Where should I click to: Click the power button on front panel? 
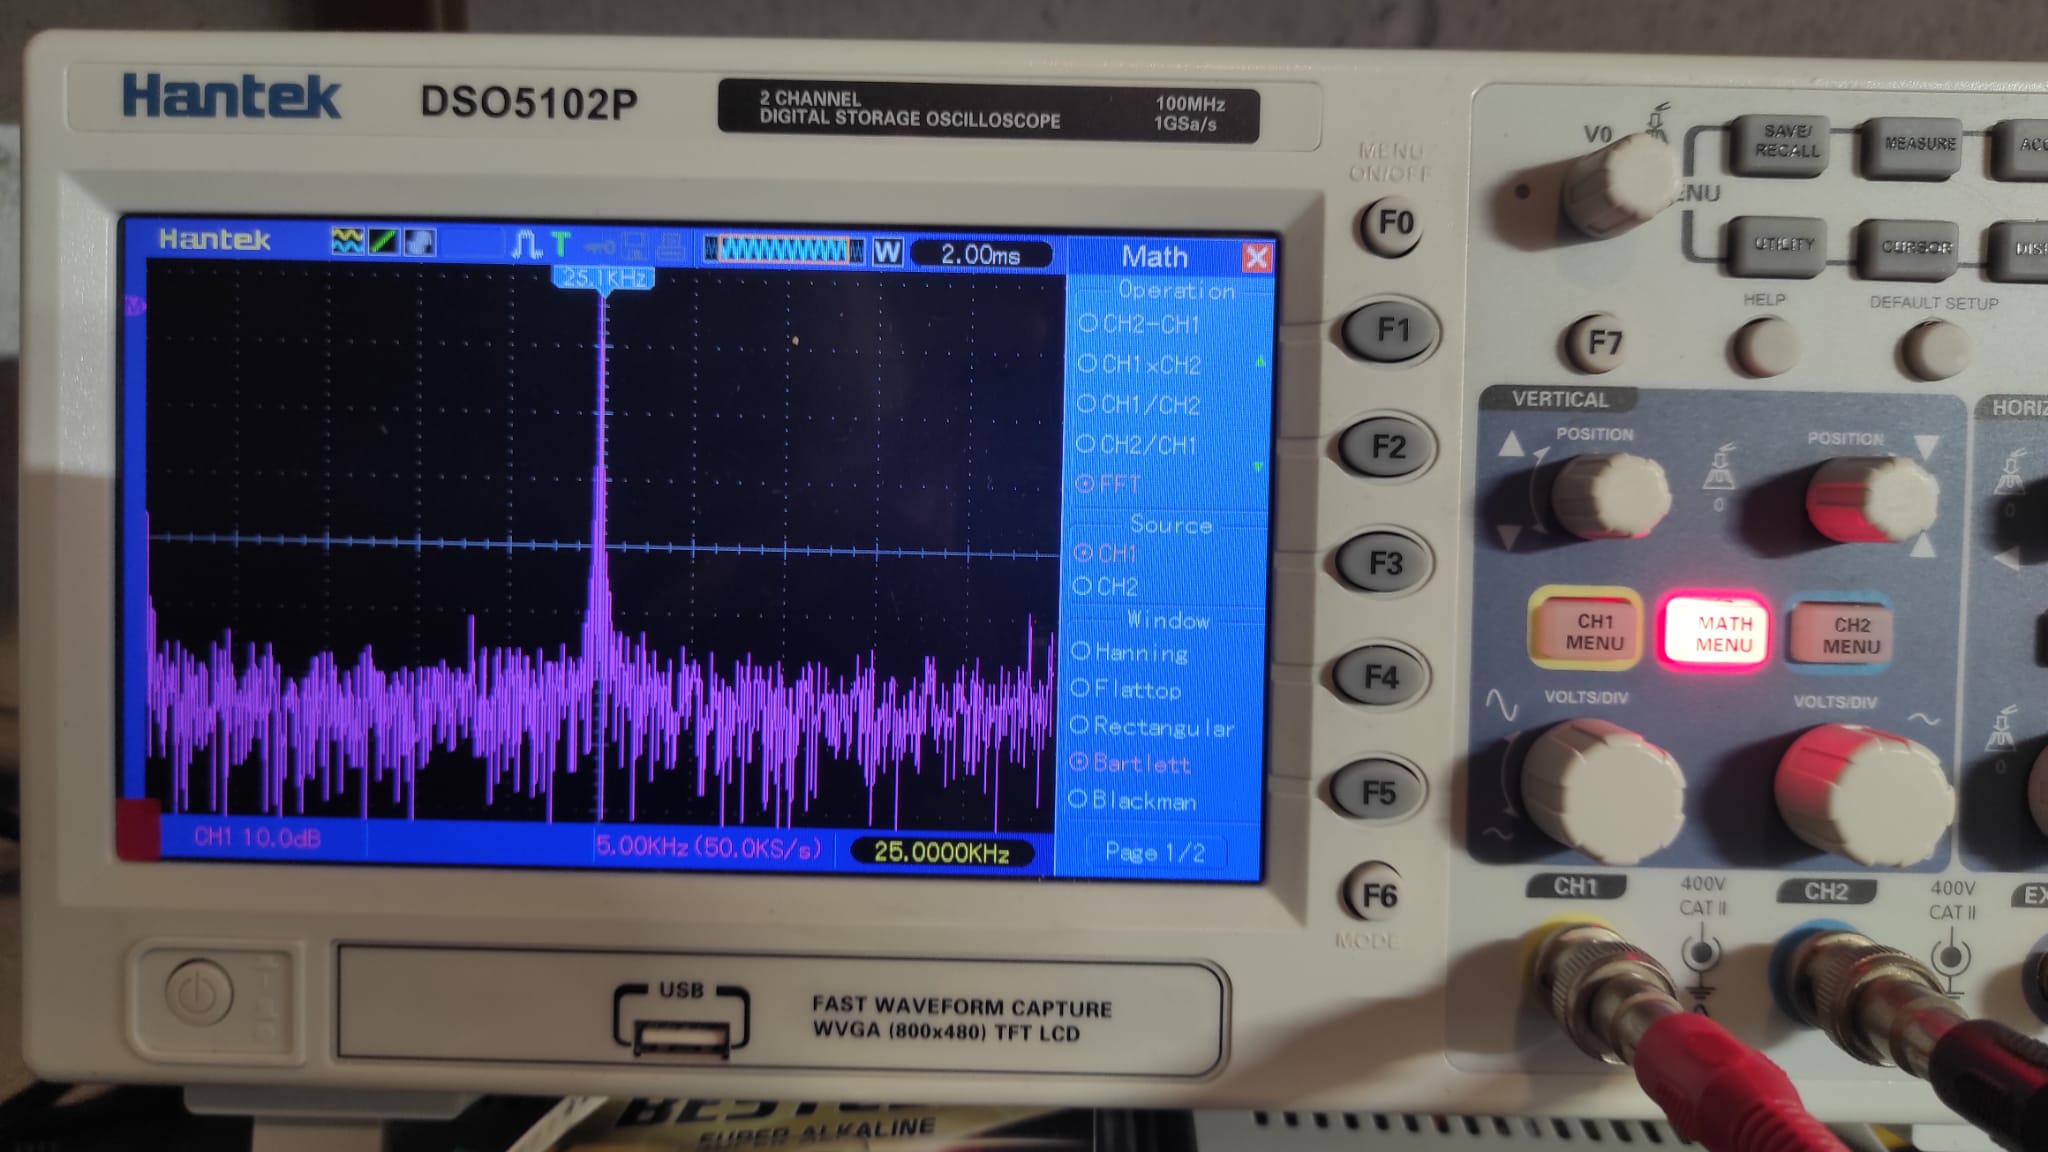(198, 994)
